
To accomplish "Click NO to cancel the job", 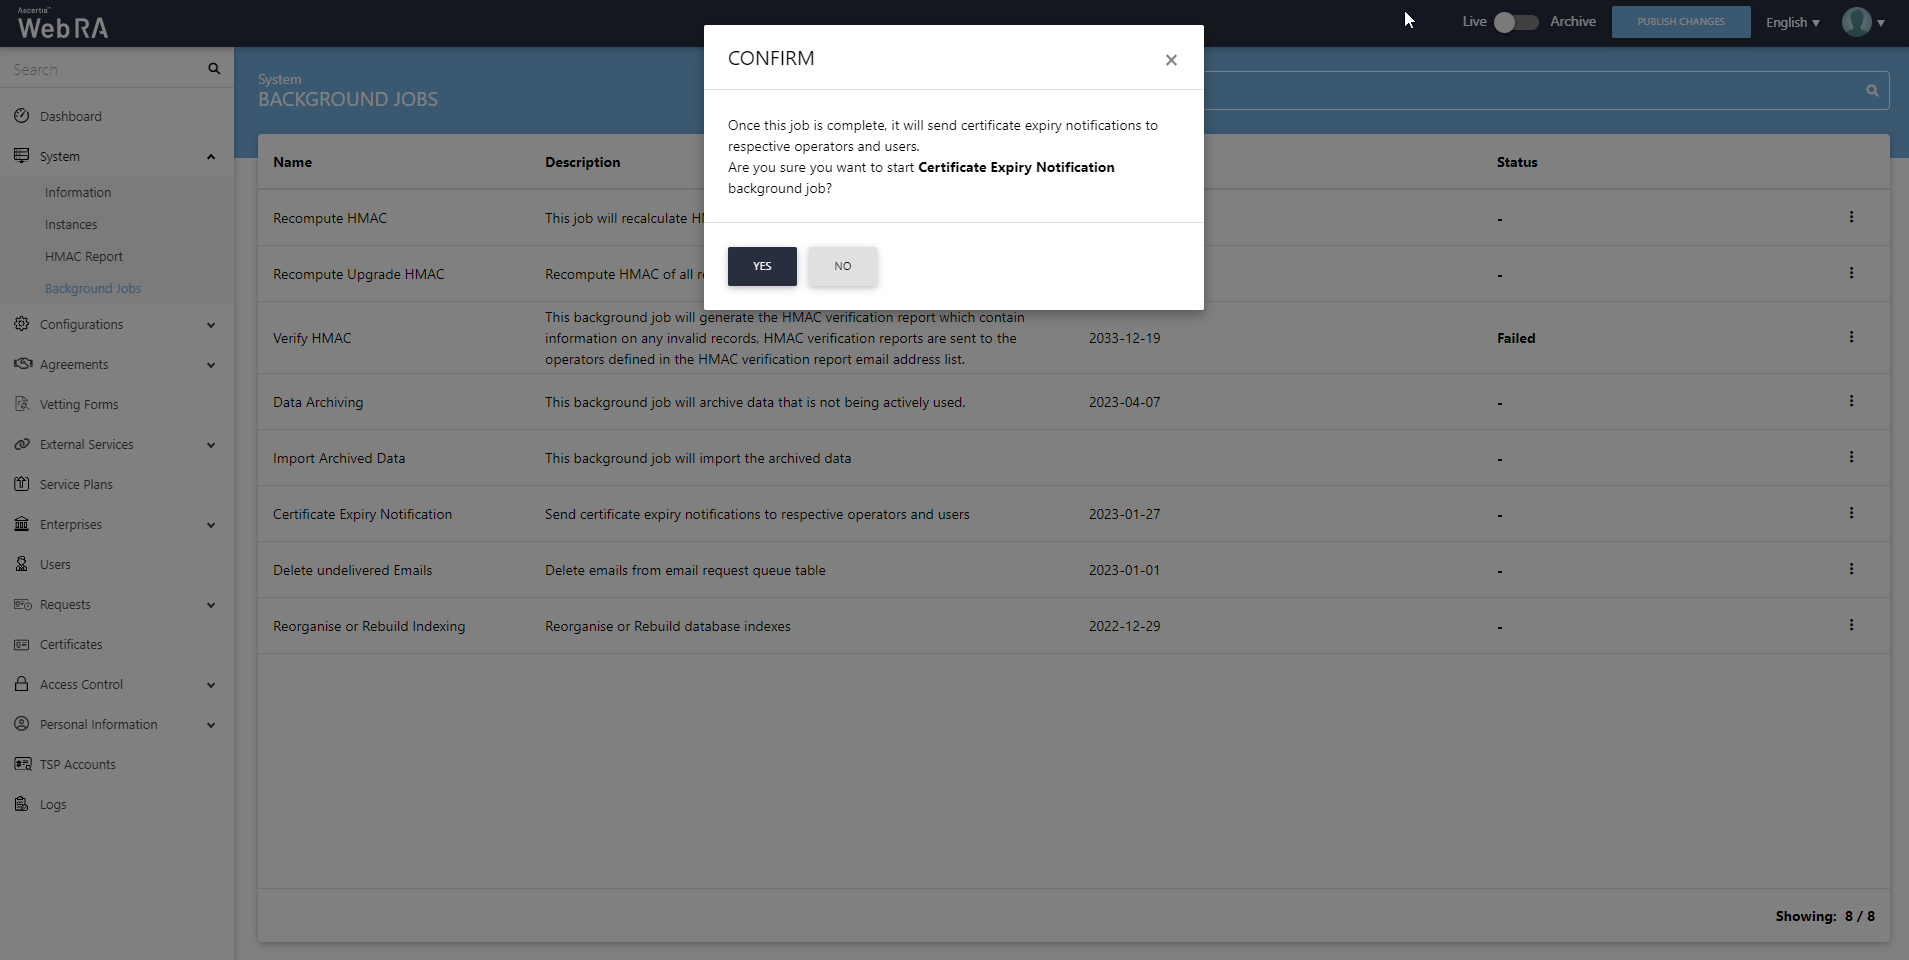I will 842,266.
